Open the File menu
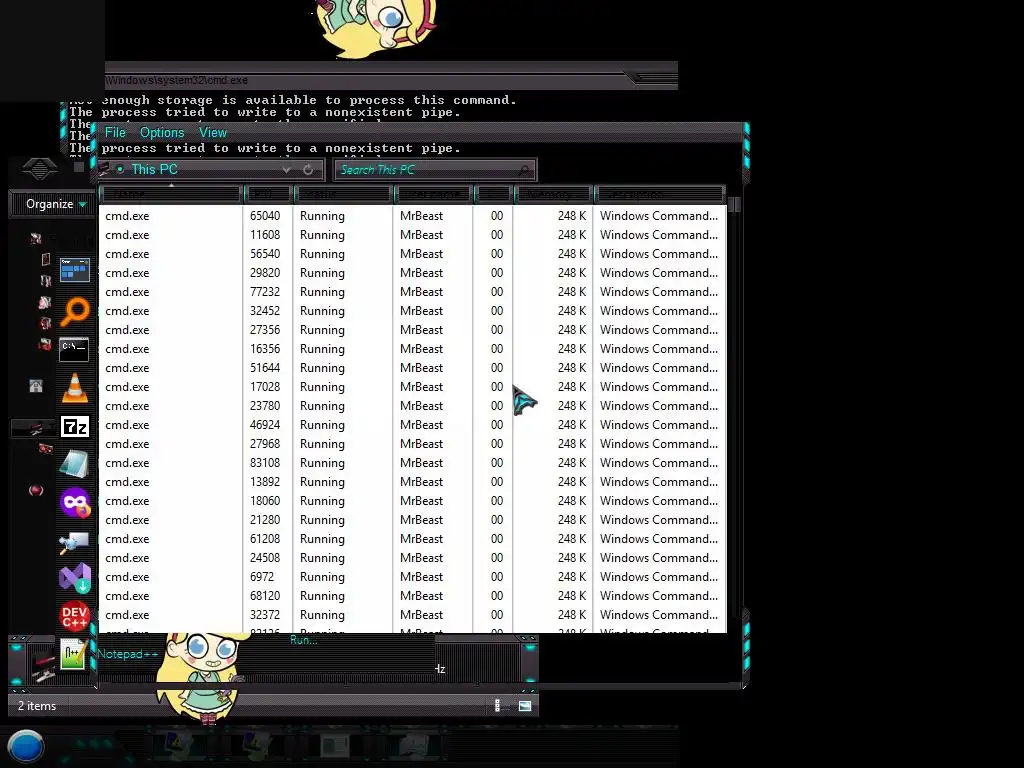 (115, 133)
